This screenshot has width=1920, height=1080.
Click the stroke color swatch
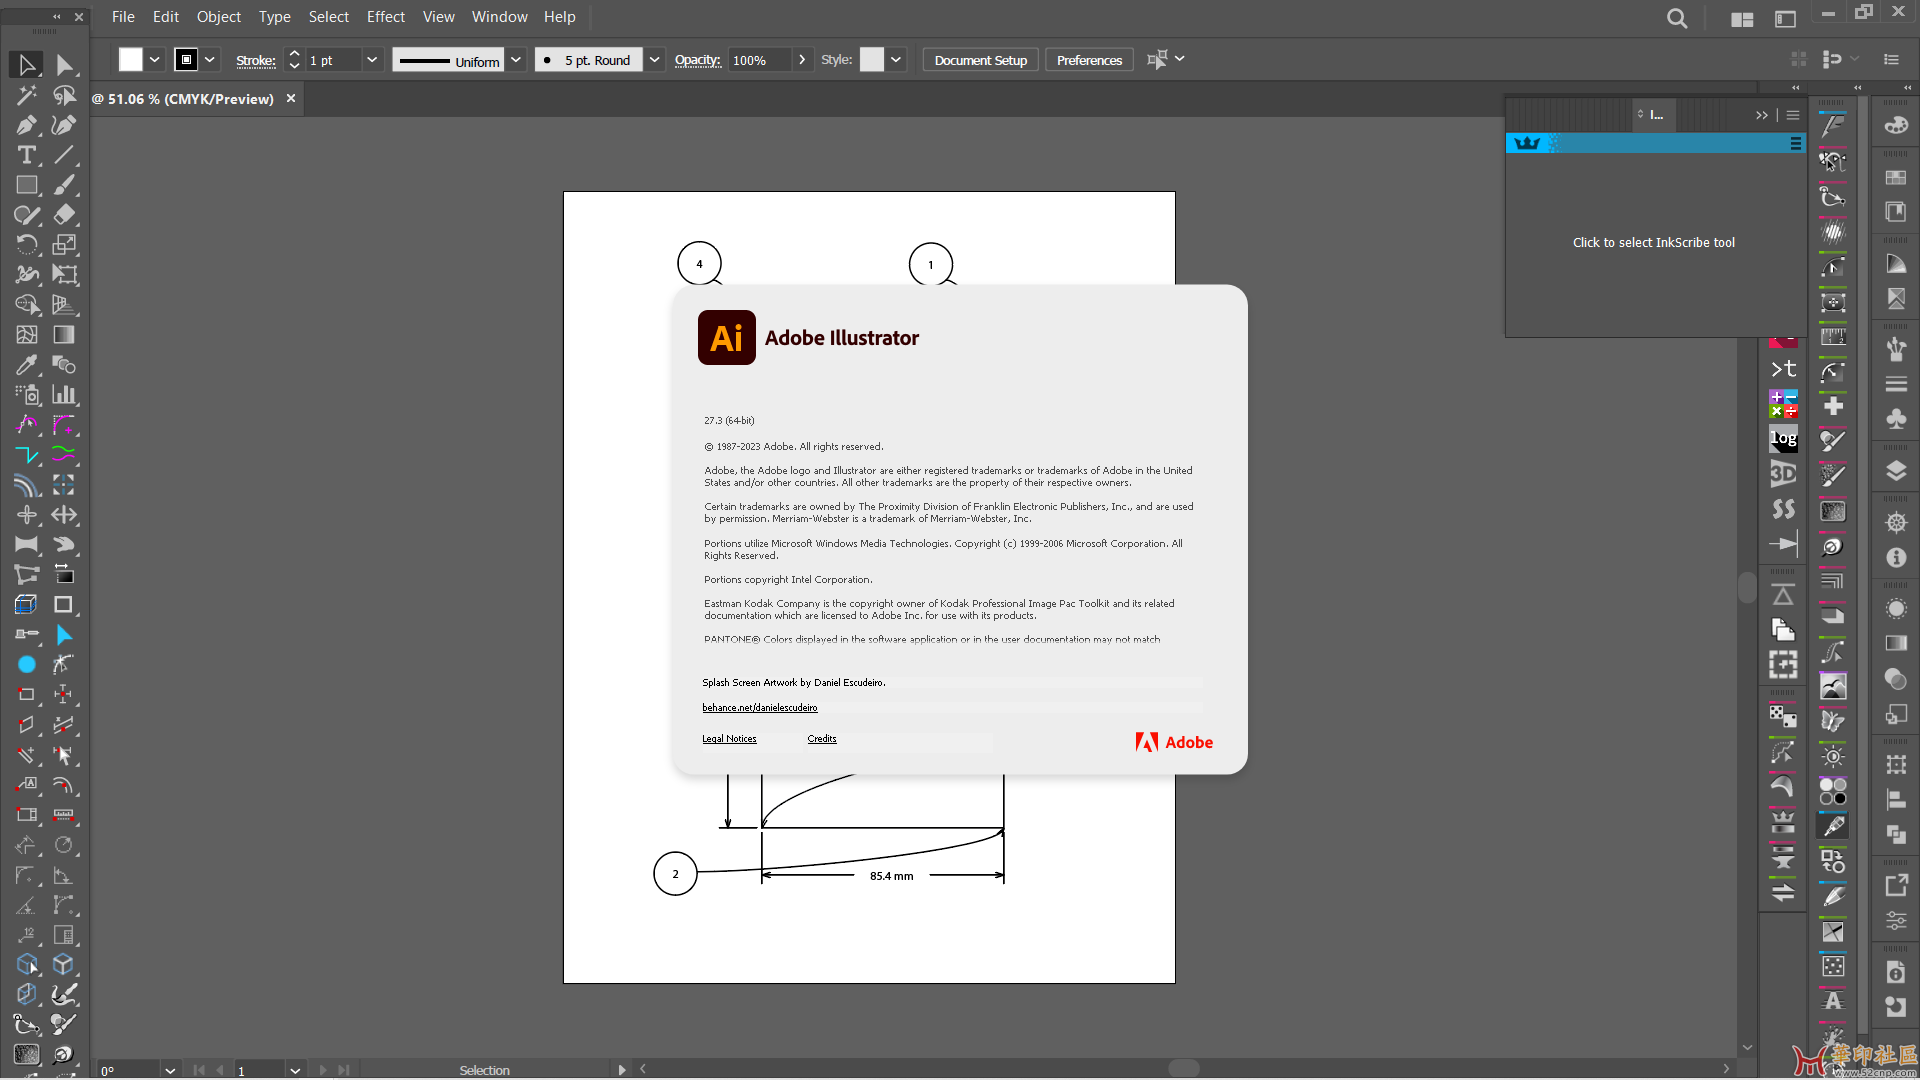click(186, 60)
